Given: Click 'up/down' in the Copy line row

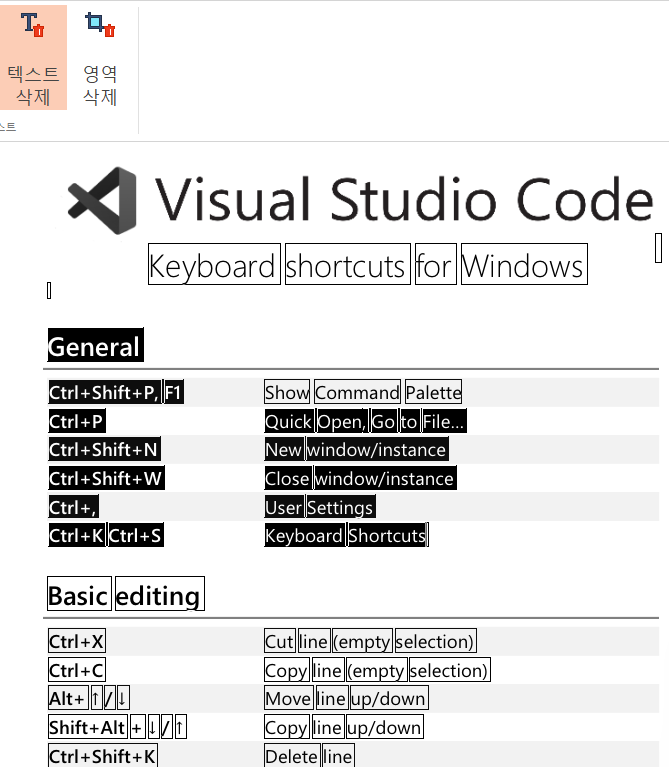Looking at the screenshot, I should coord(385,727).
